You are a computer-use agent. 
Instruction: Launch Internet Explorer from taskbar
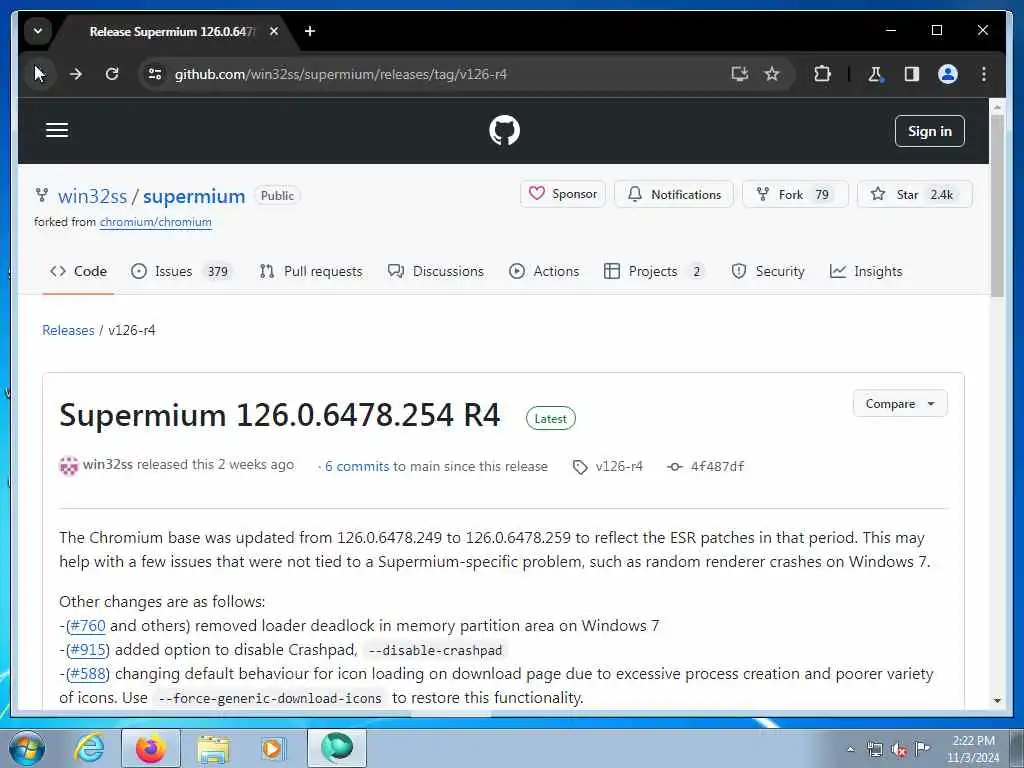pyautogui.click(x=89, y=748)
